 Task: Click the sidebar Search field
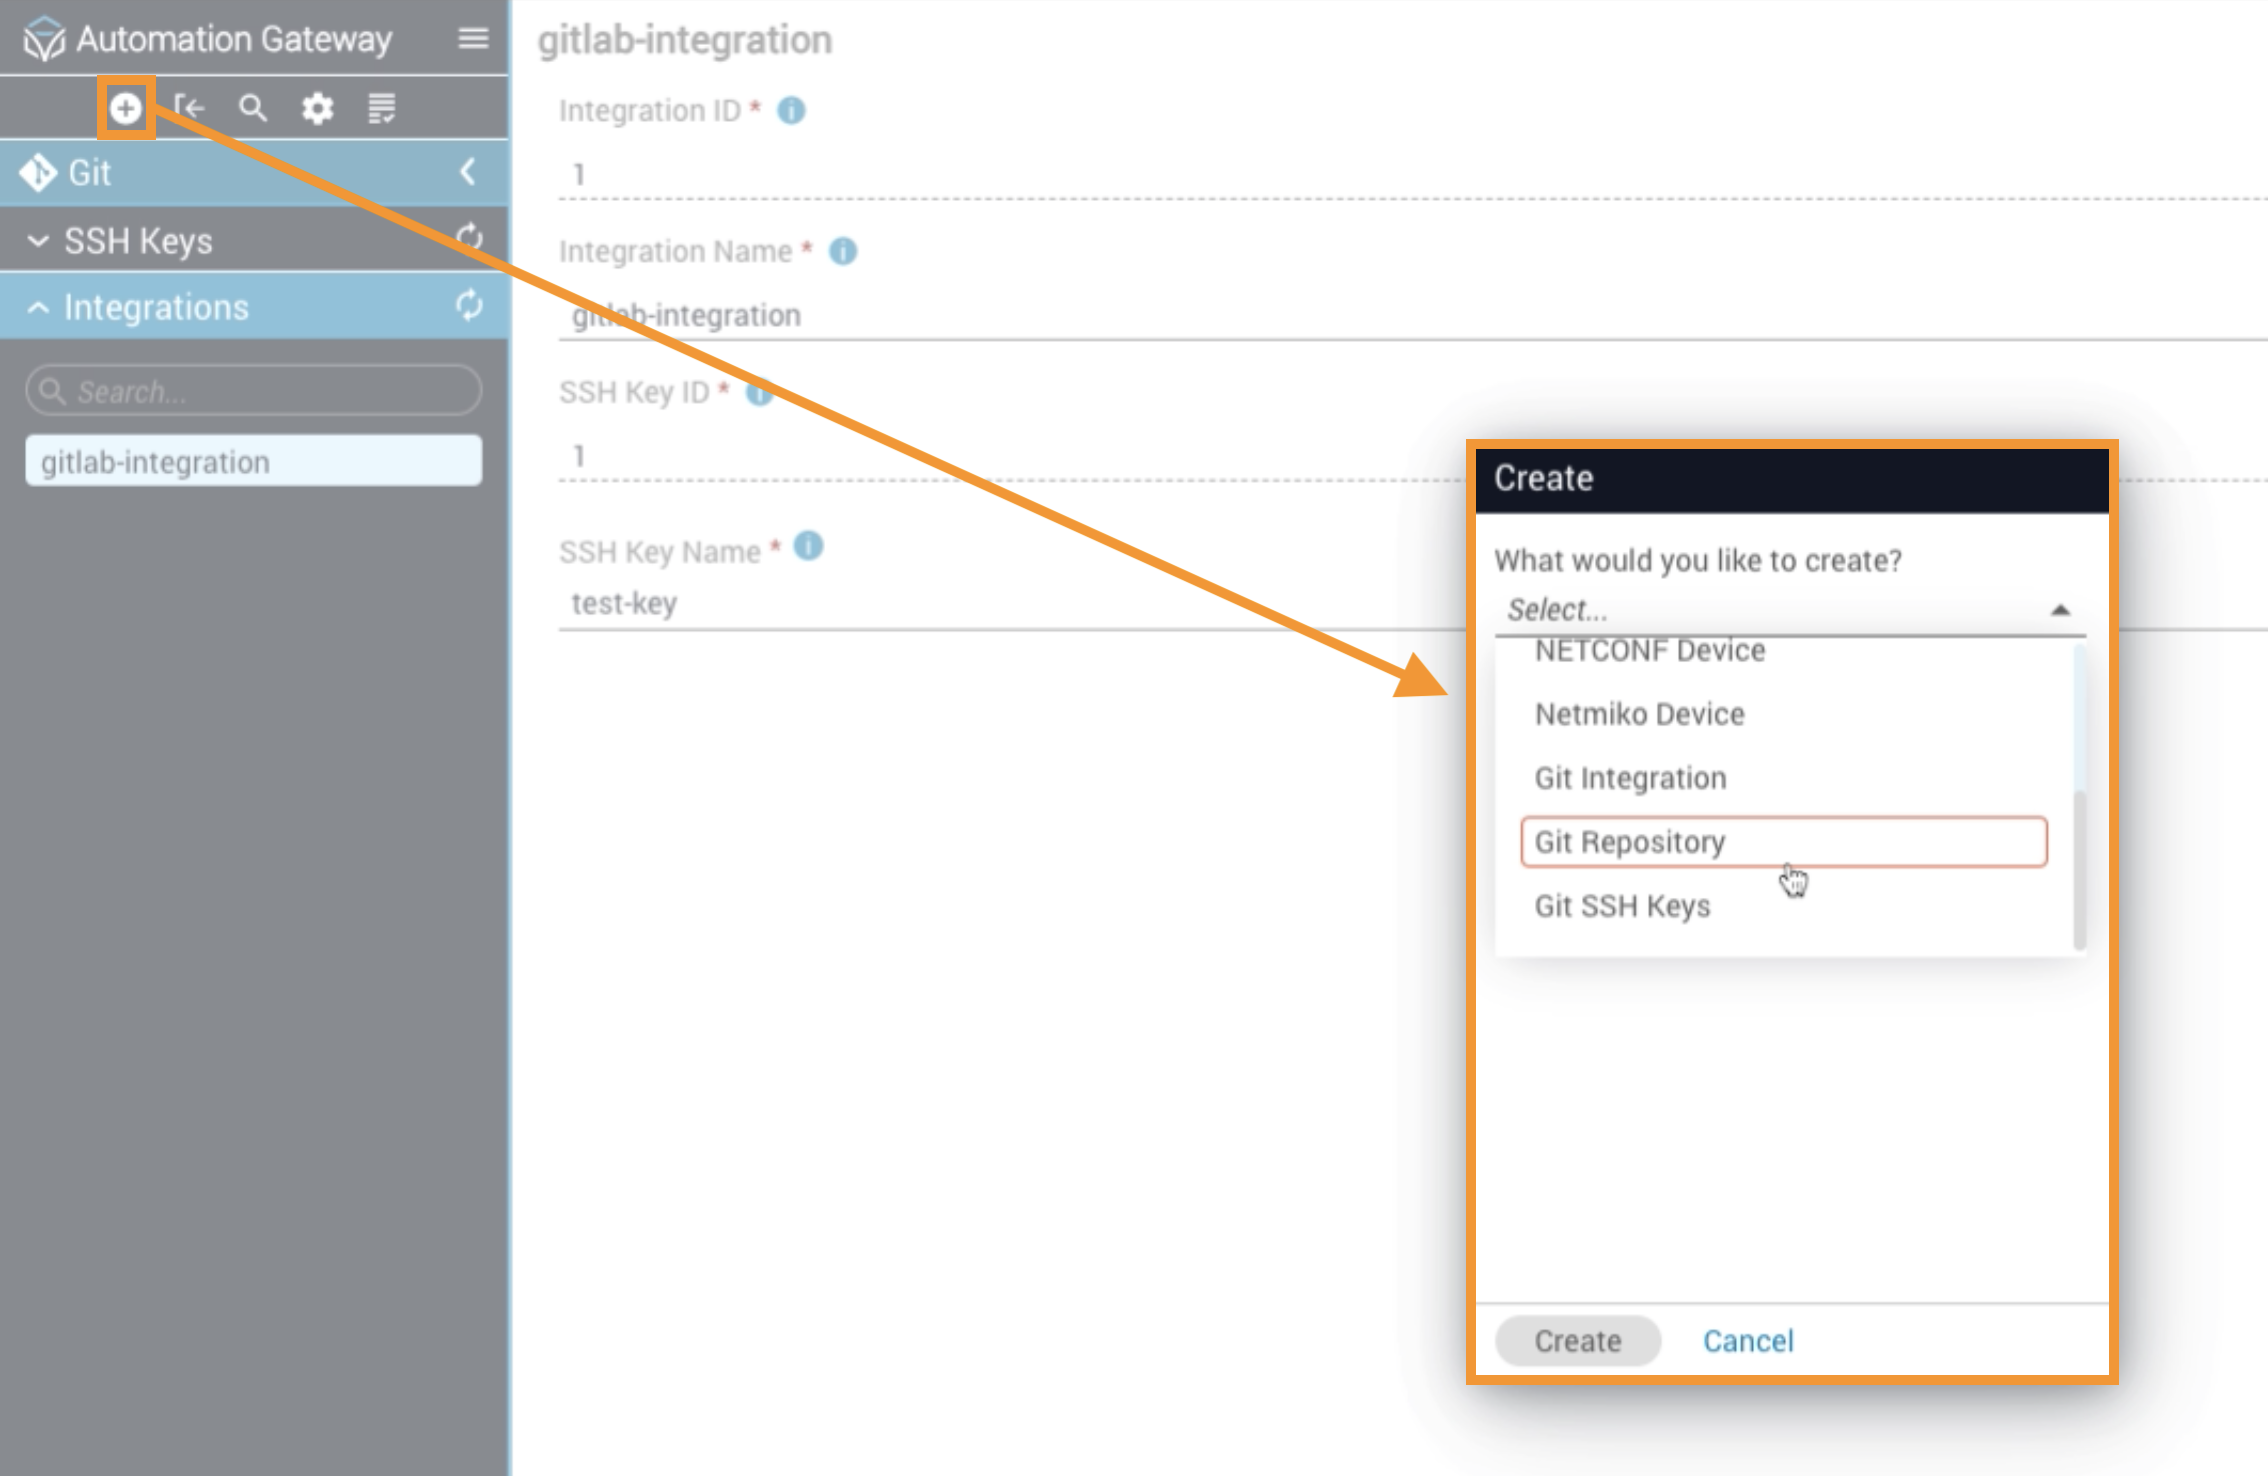(x=254, y=391)
